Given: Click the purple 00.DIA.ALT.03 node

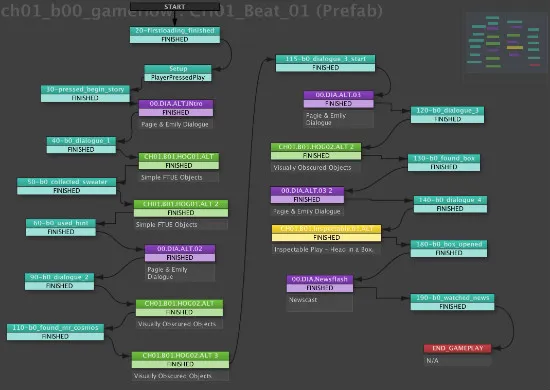Looking at the screenshot, I should [338, 99].
